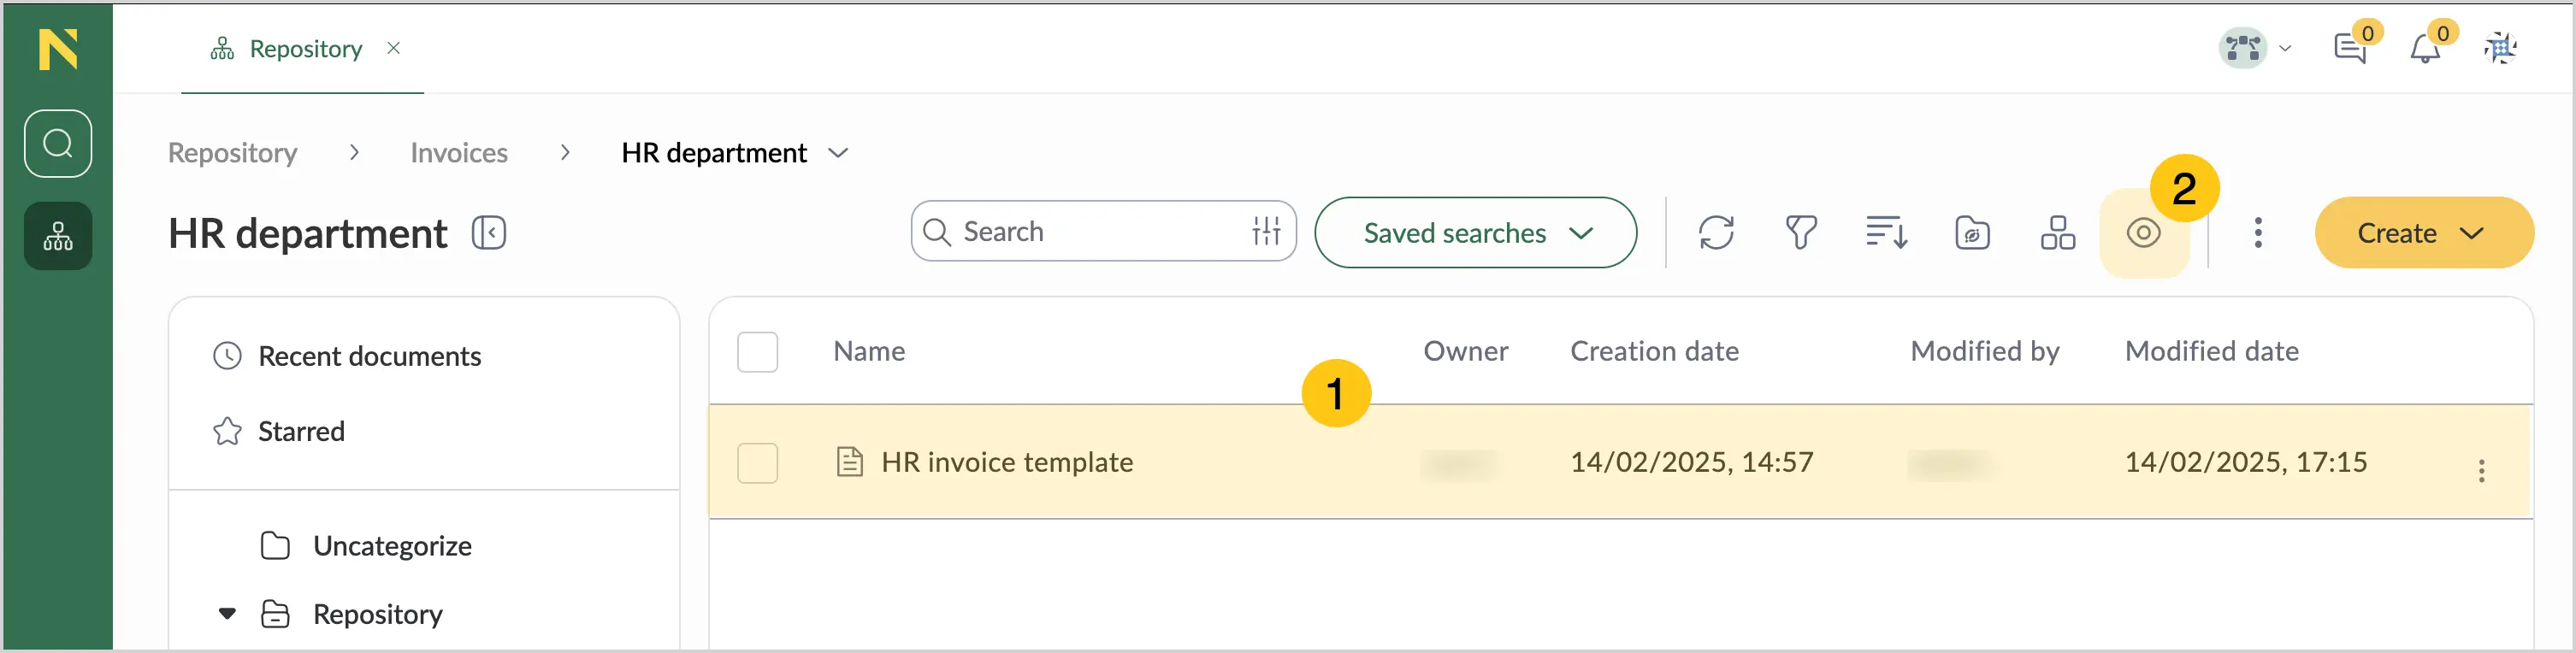Screen dimensions: 2576x653
Task: Open the Create dropdown
Action: click(2424, 233)
